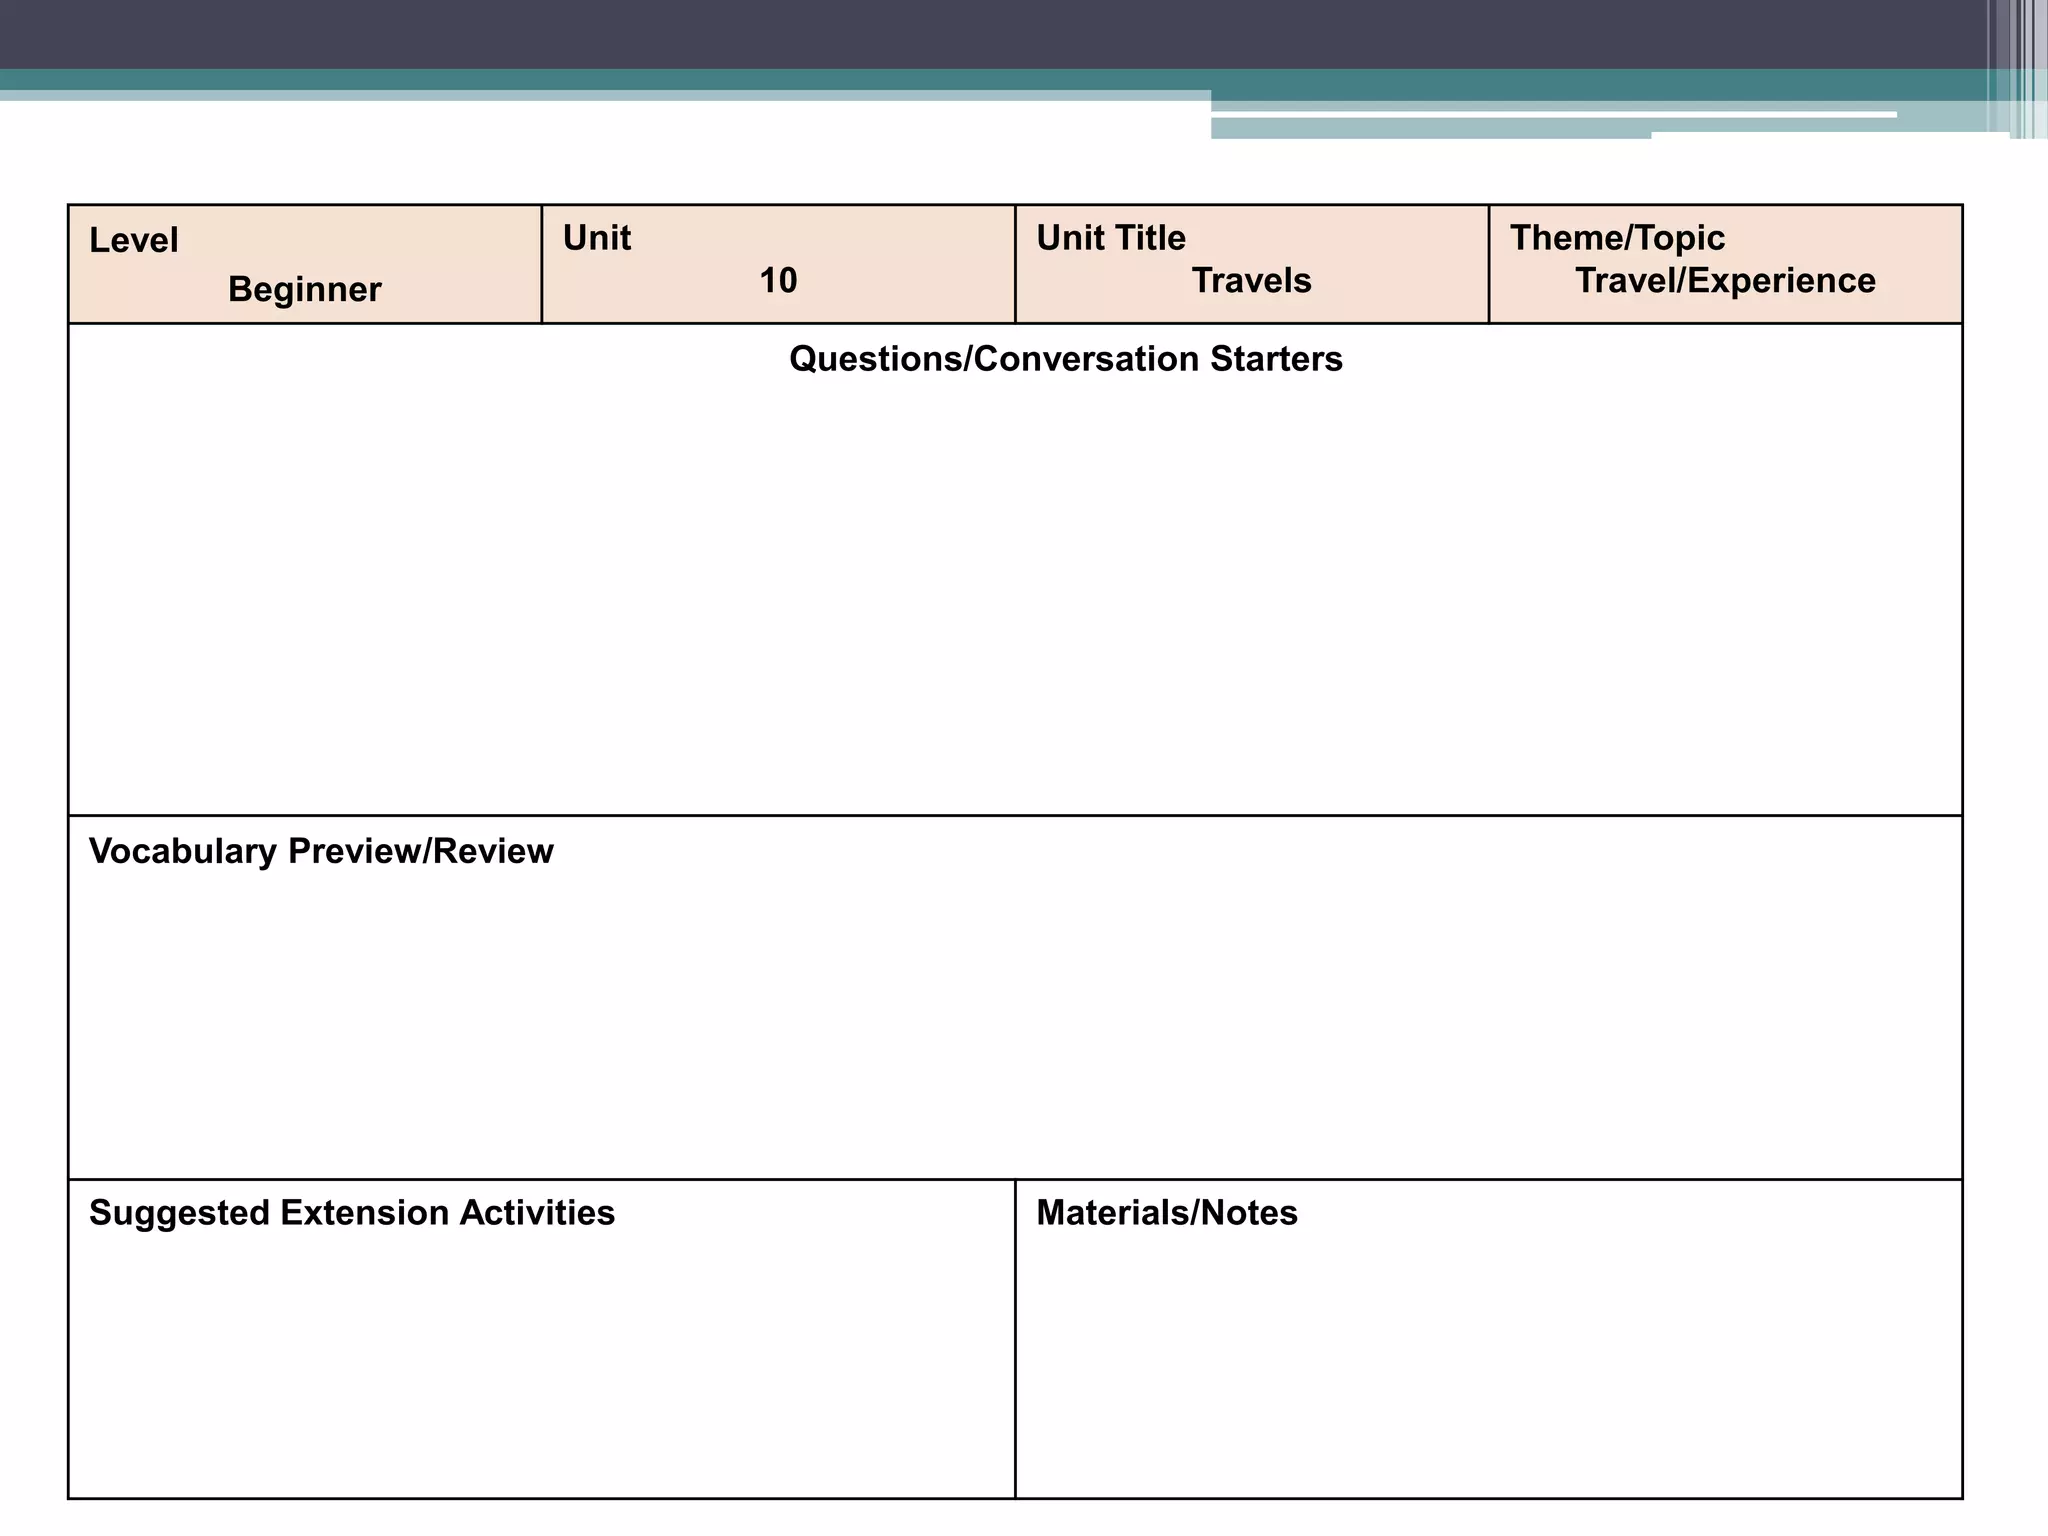
Task: Select the 'Beginner' level value
Action: tap(305, 289)
